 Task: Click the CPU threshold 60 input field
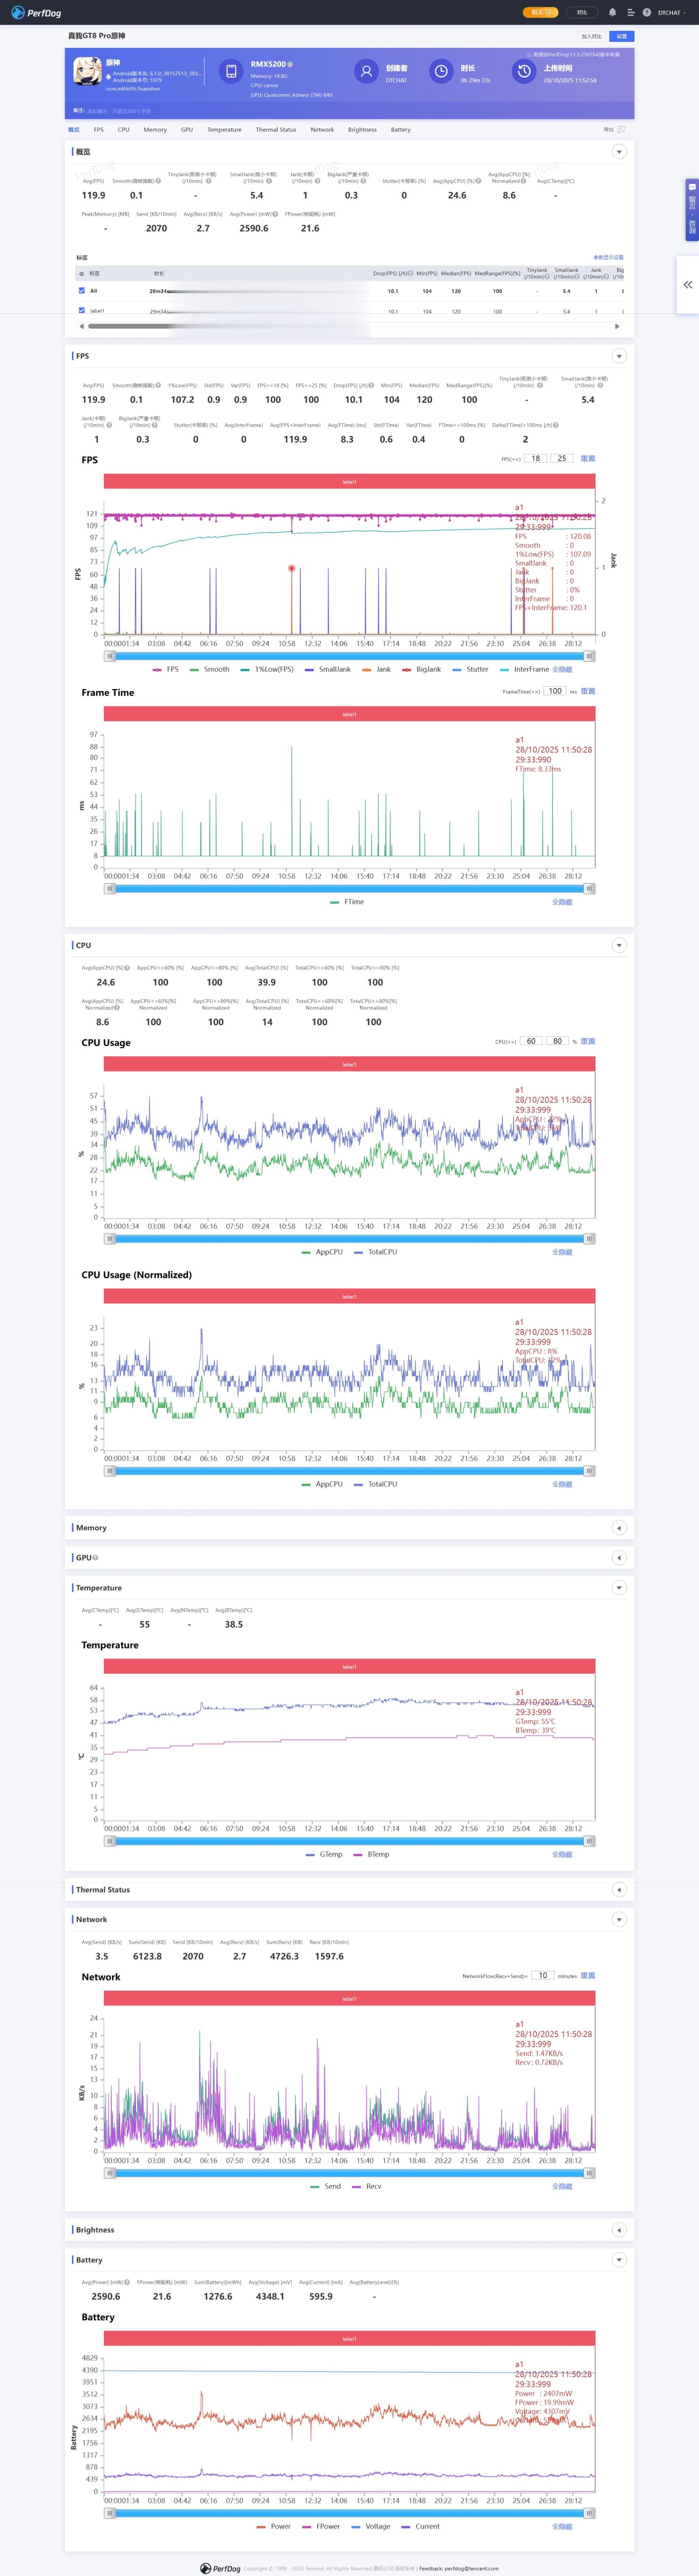(531, 1041)
